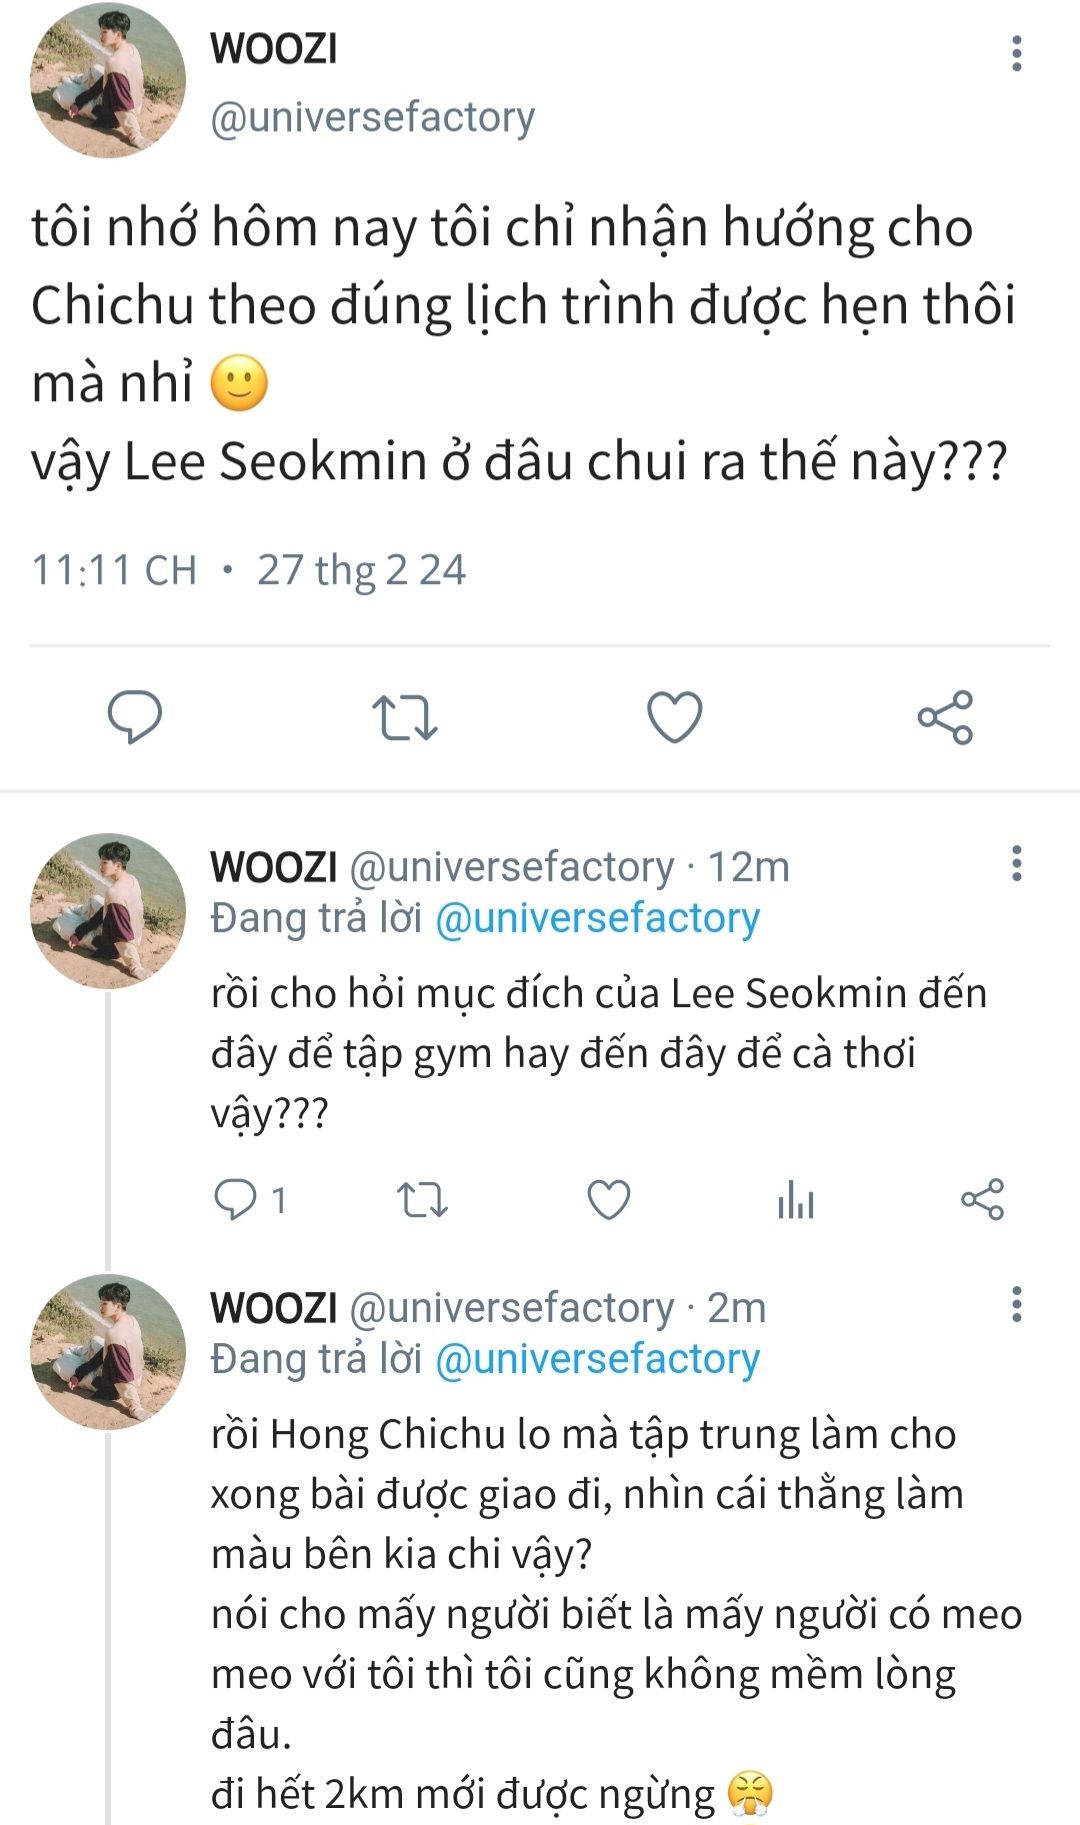Screen dimensions: 1080x1825
Task: Retweet the 12m gym tweet
Action: click(x=422, y=1199)
